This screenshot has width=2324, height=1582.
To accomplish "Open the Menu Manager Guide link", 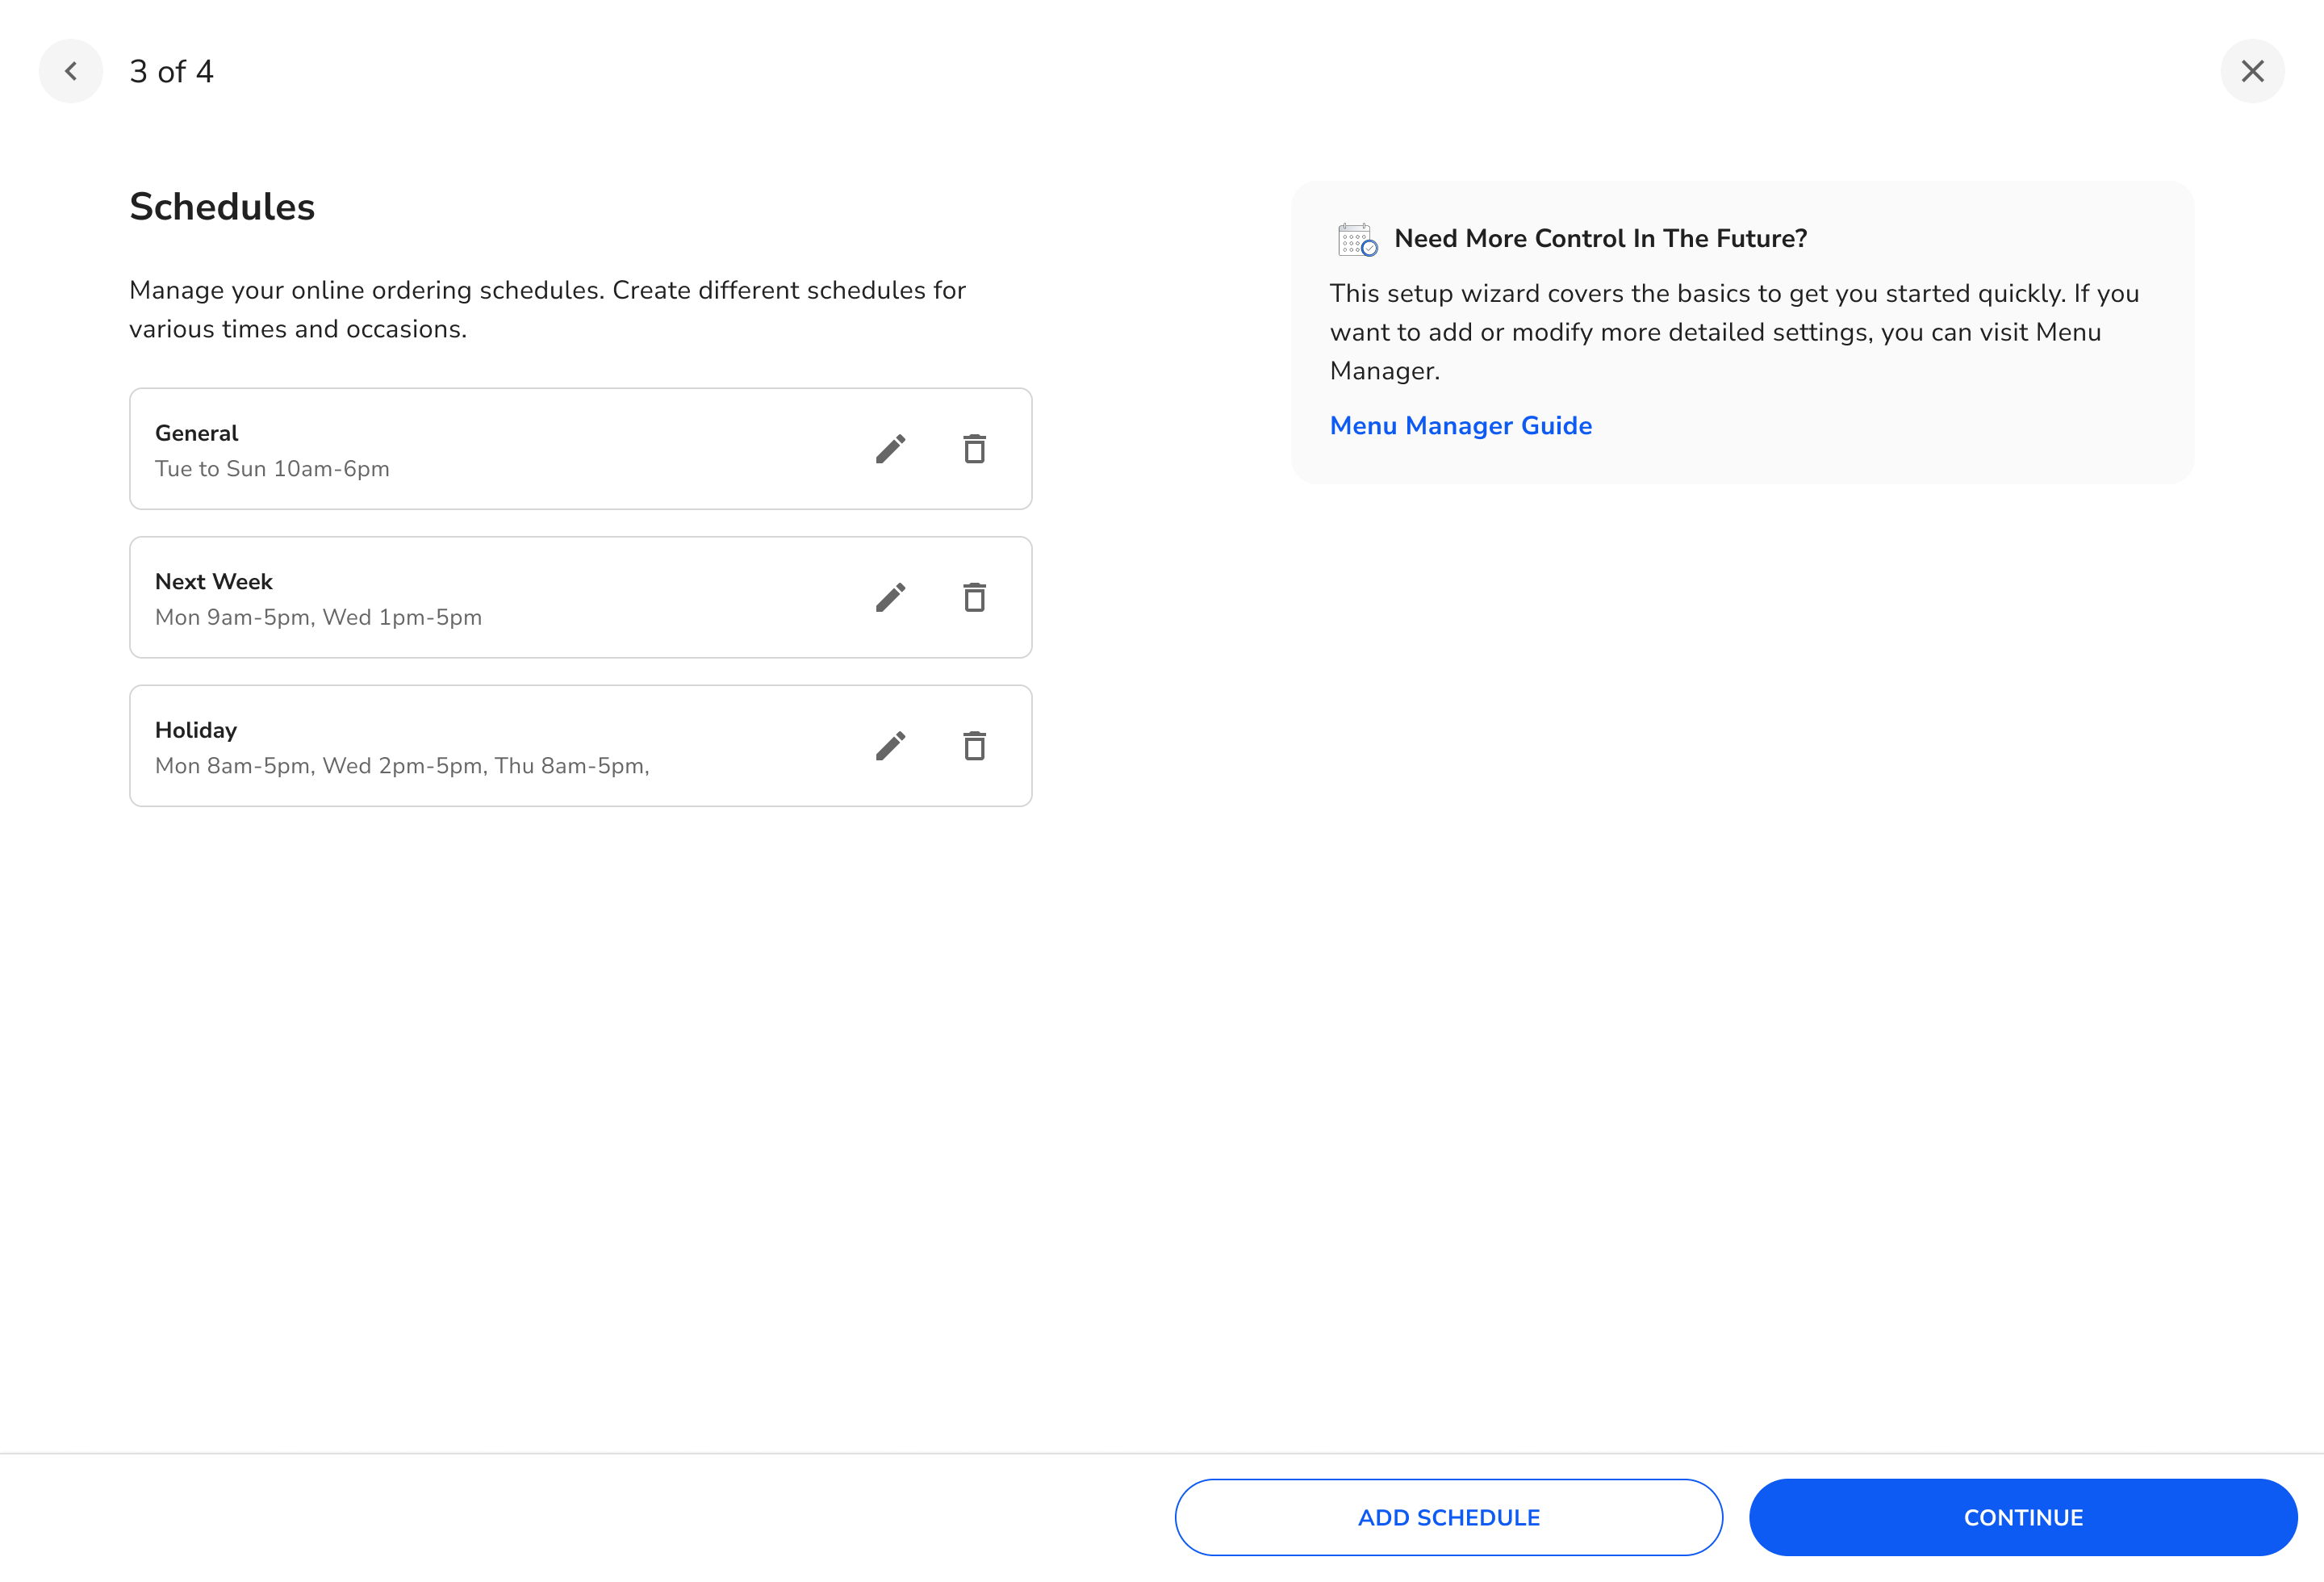I will (x=1461, y=425).
